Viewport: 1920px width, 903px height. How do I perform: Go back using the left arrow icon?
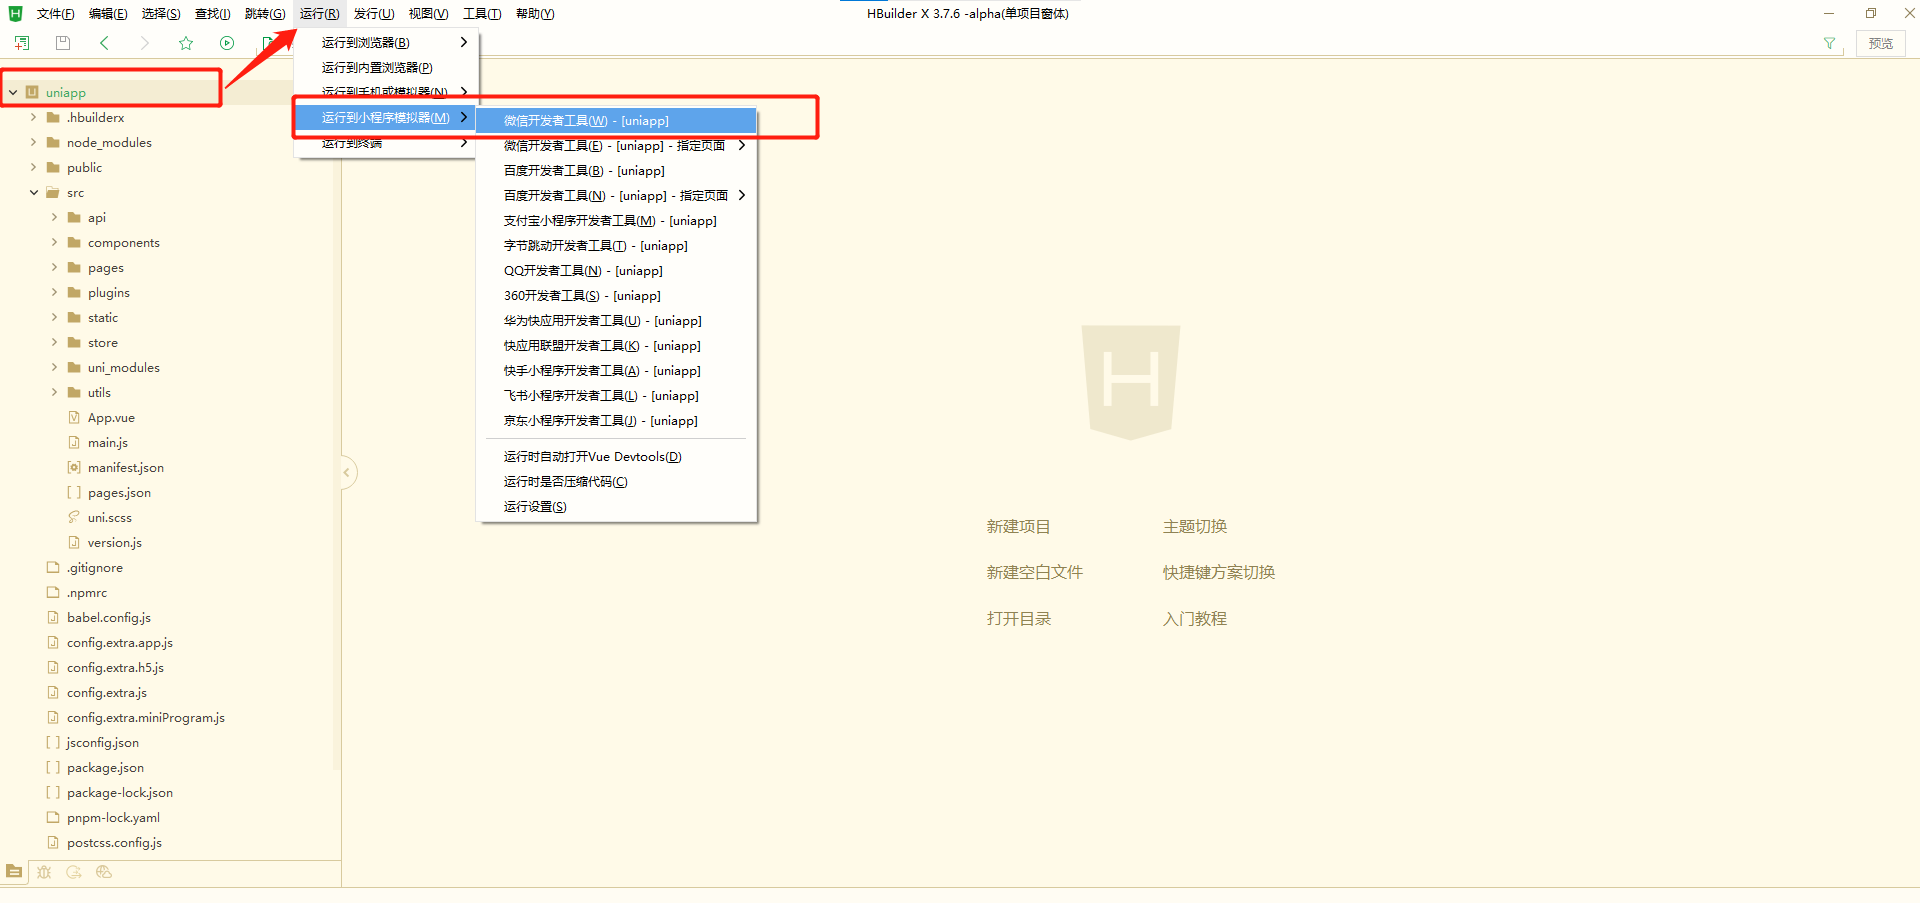coord(104,43)
